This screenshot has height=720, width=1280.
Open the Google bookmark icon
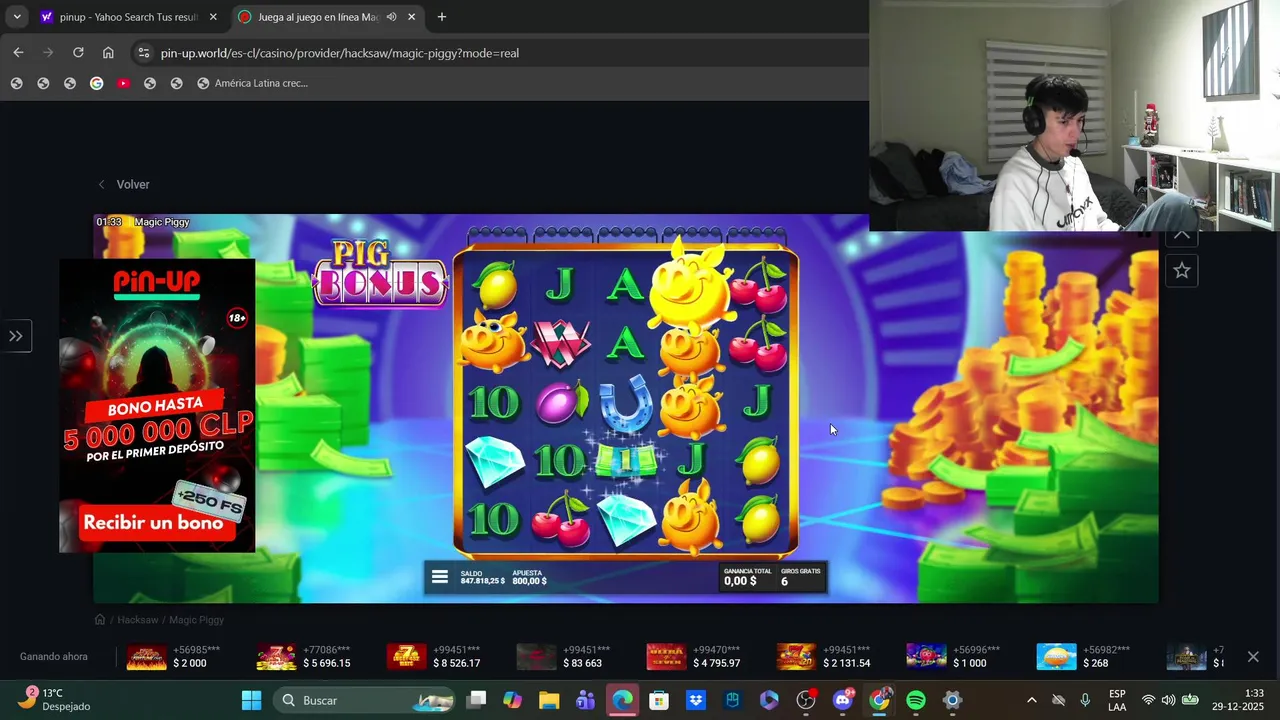click(x=96, y=83)
